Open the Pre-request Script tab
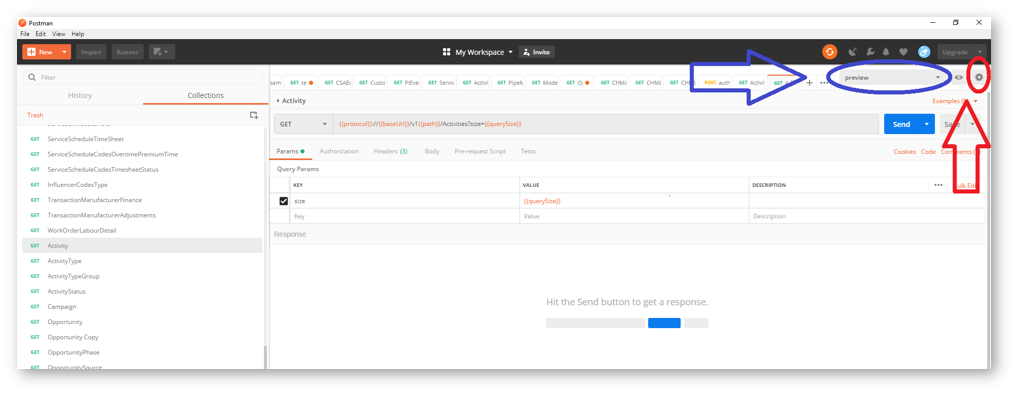 [x=480, y=151]
